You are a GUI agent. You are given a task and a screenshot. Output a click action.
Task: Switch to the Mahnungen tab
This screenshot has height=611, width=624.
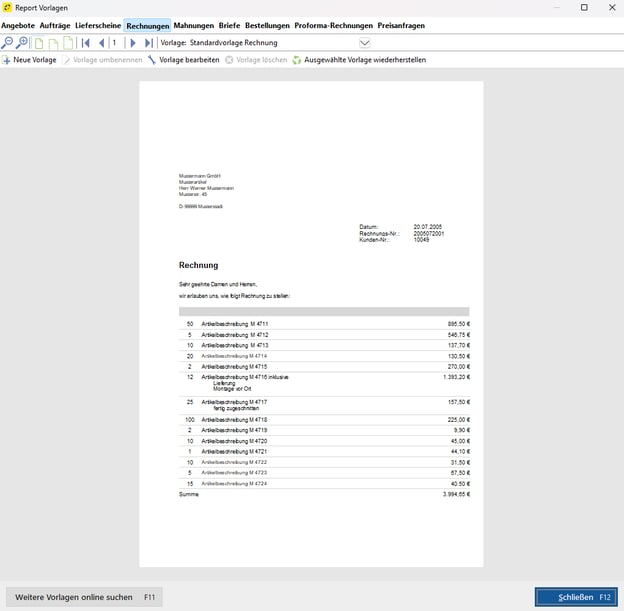[x=193, y=25]
